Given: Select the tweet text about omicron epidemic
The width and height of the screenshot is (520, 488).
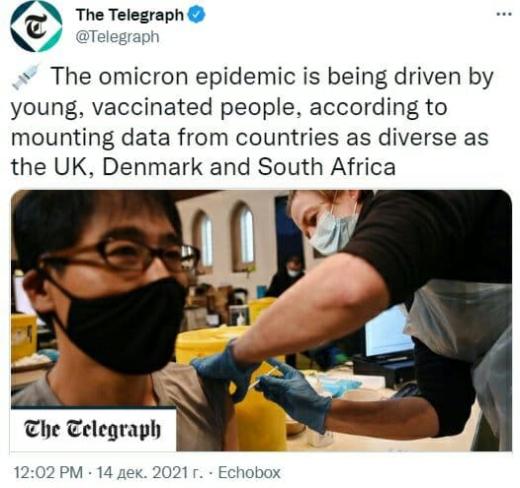Looking at the screenshot, I should [x=252, y=121].
